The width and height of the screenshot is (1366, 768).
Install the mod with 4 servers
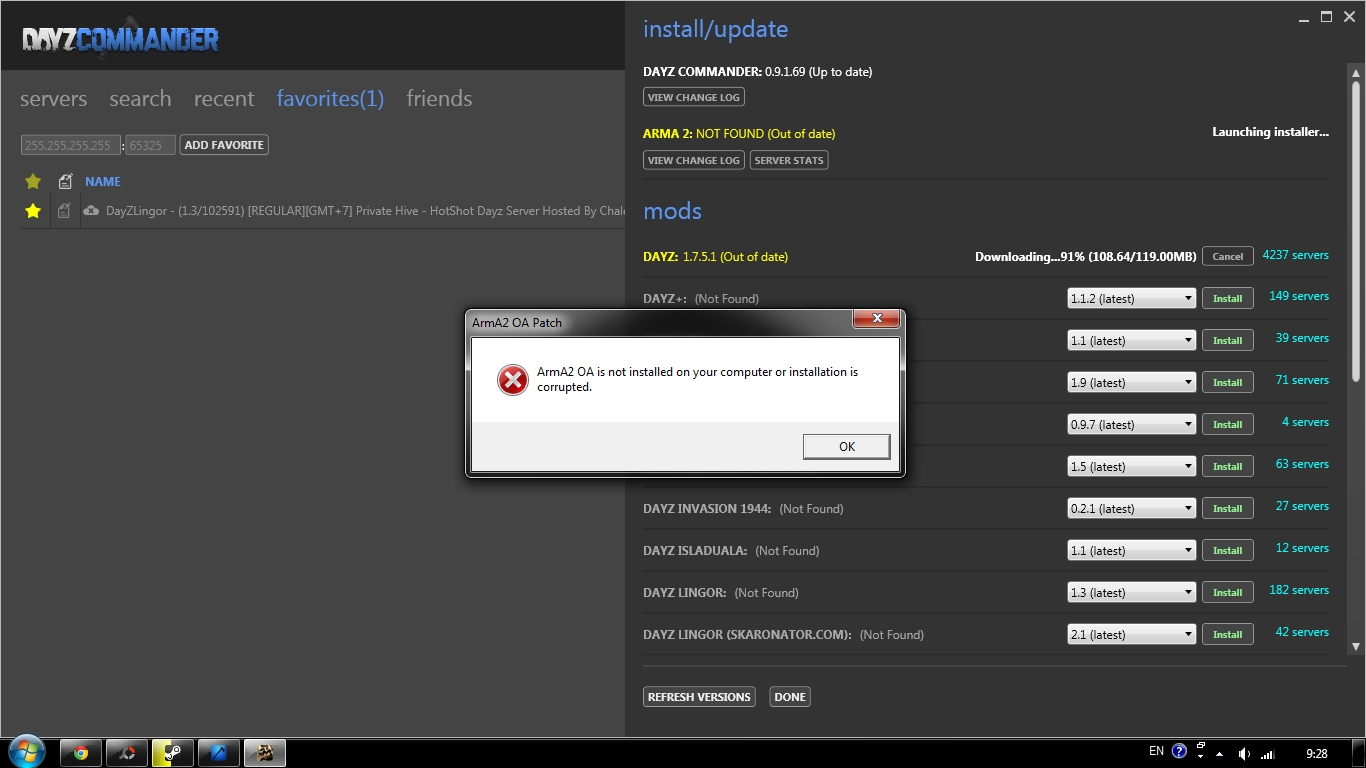[1228, 424]
